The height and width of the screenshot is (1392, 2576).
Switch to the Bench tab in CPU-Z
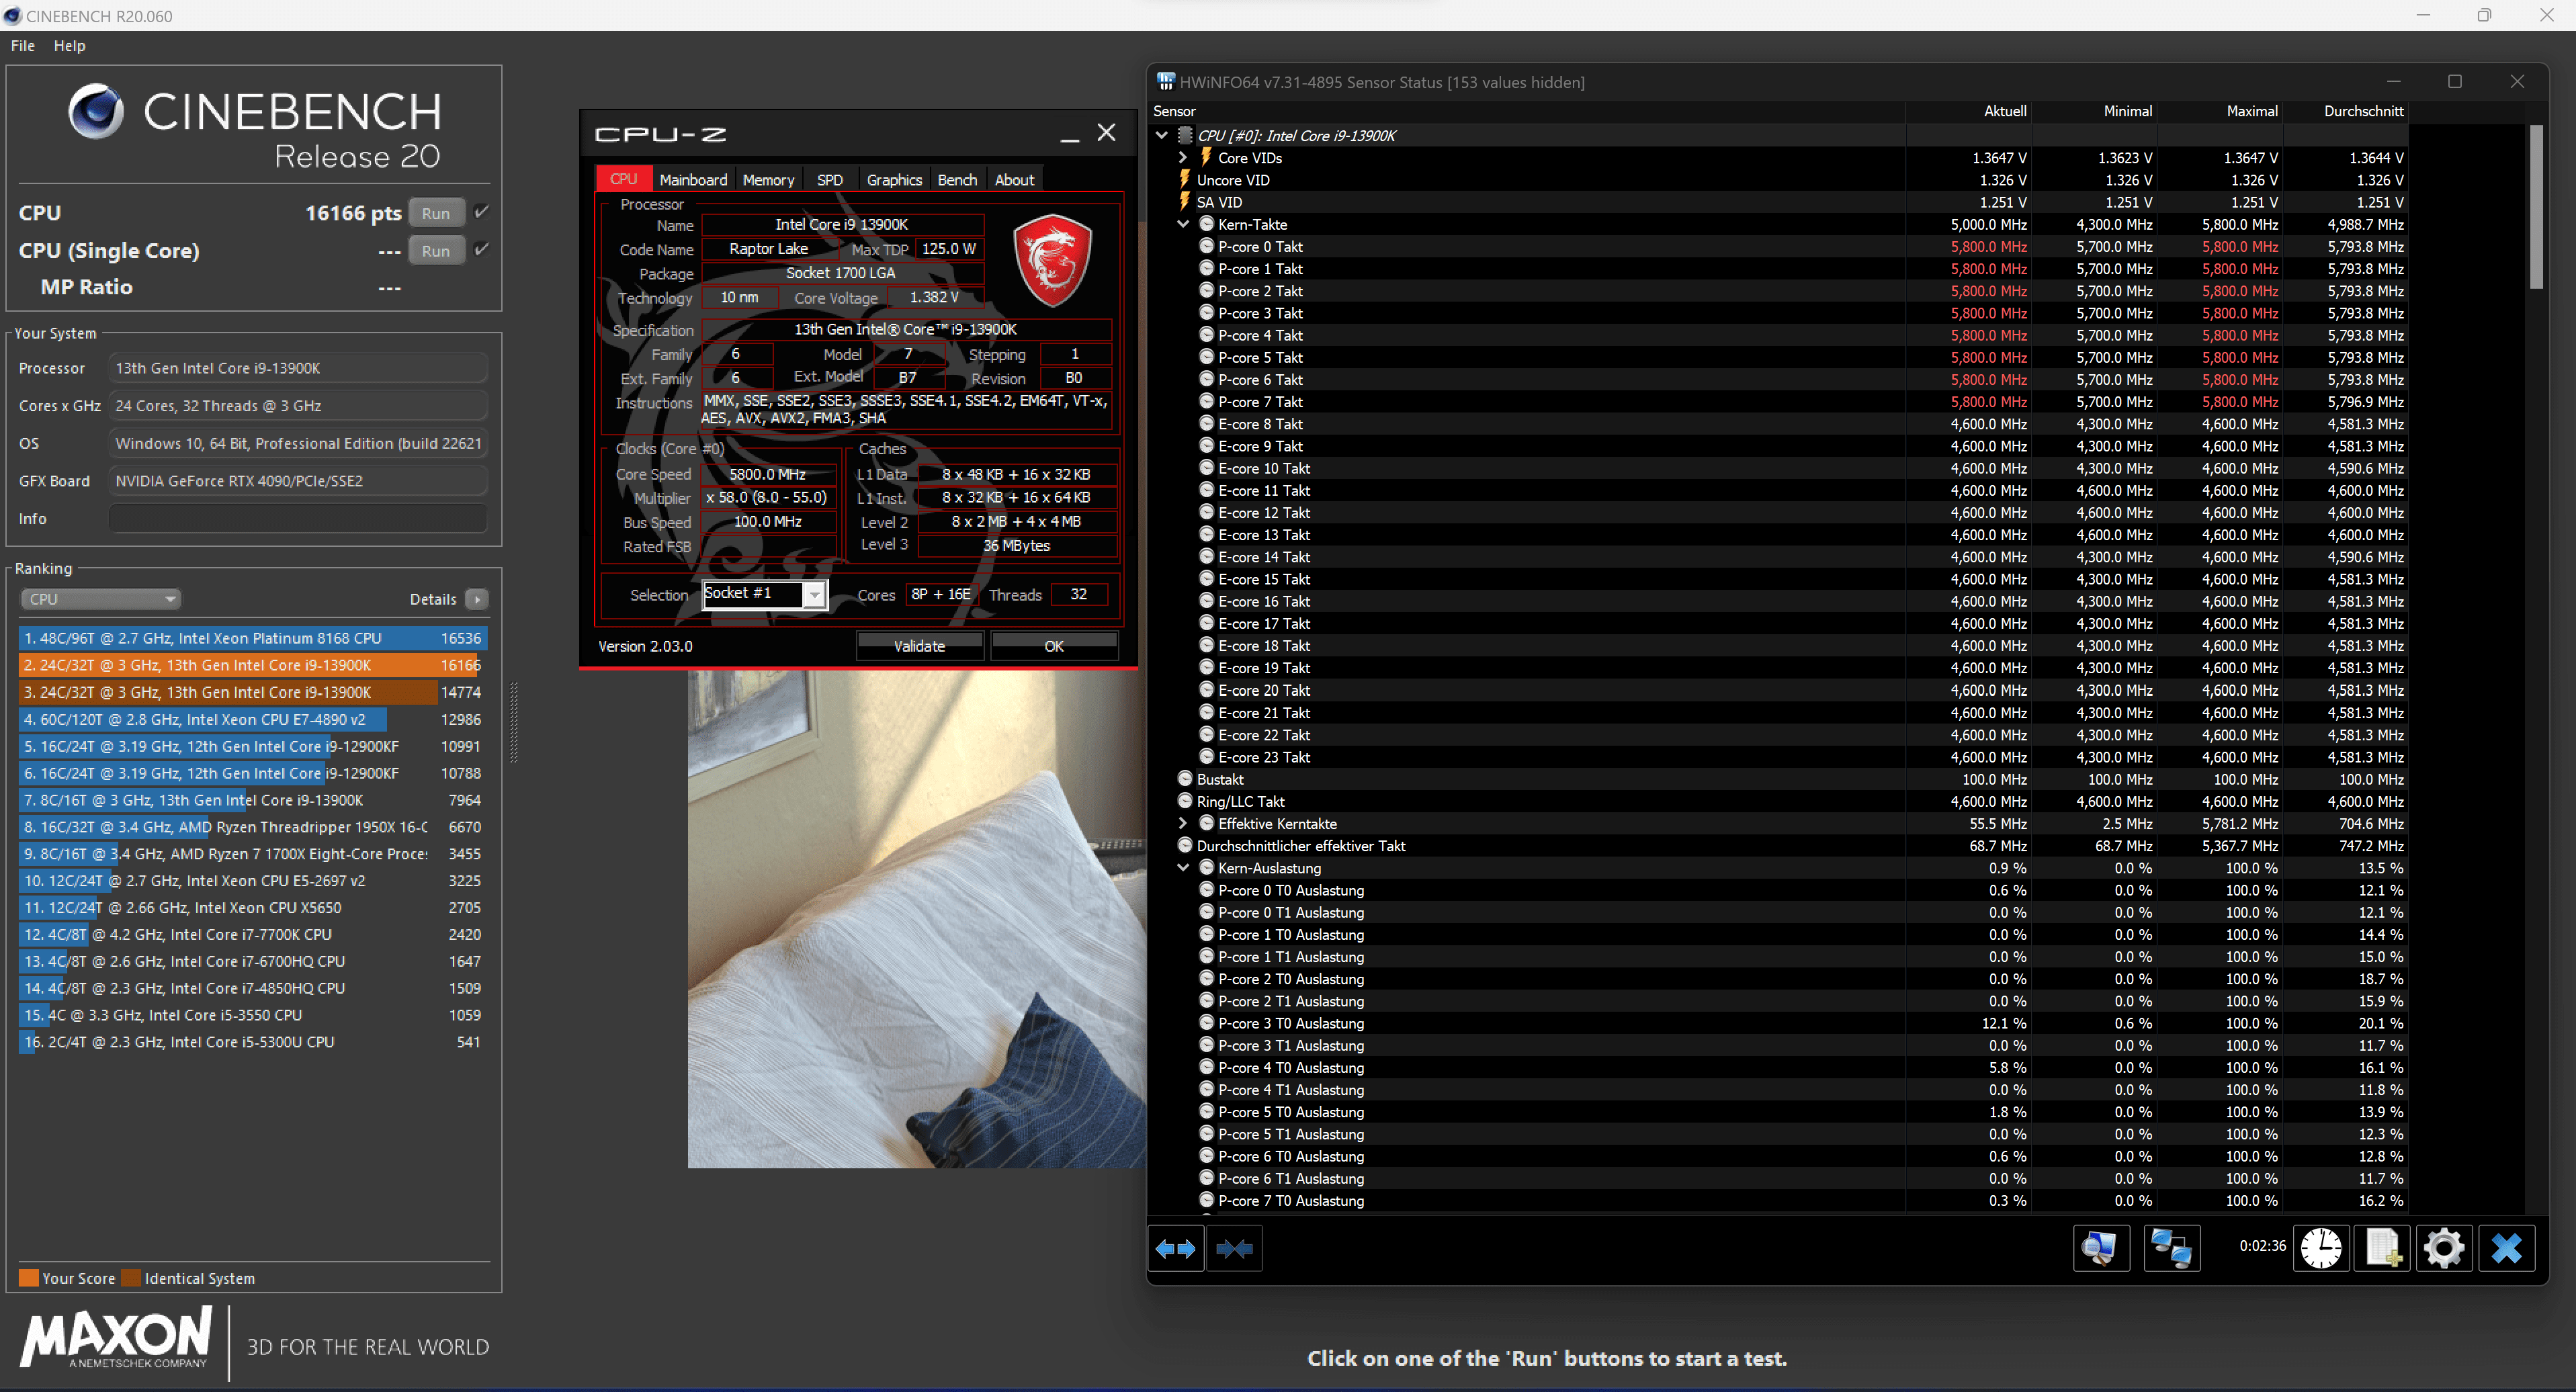957,179
